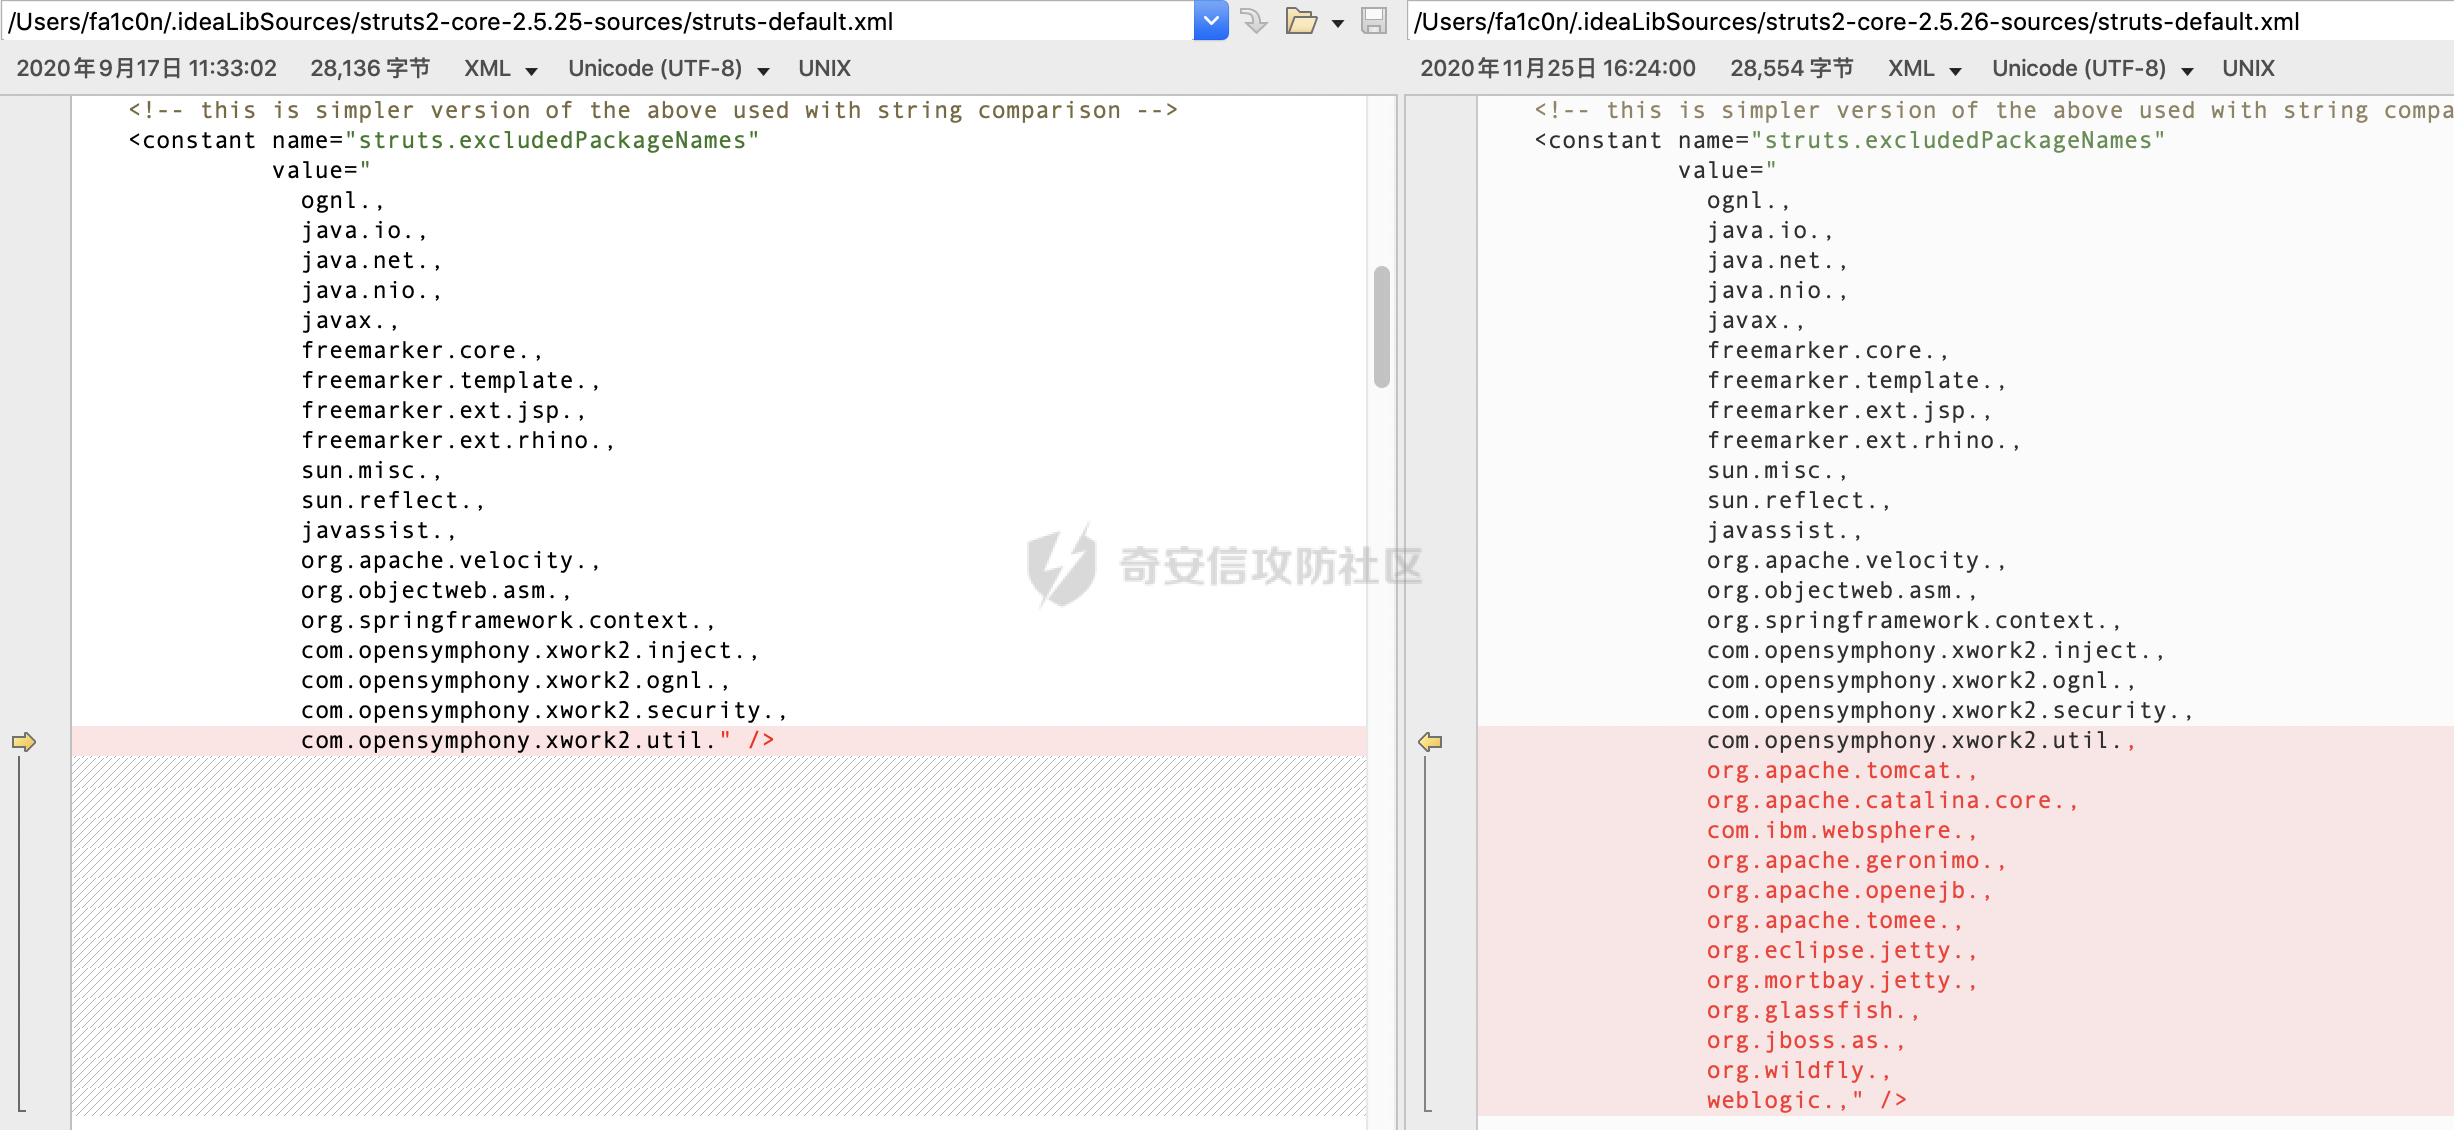
Task: Click the copy-to-left yellow arrow in right gutter
Action: 1430,742
